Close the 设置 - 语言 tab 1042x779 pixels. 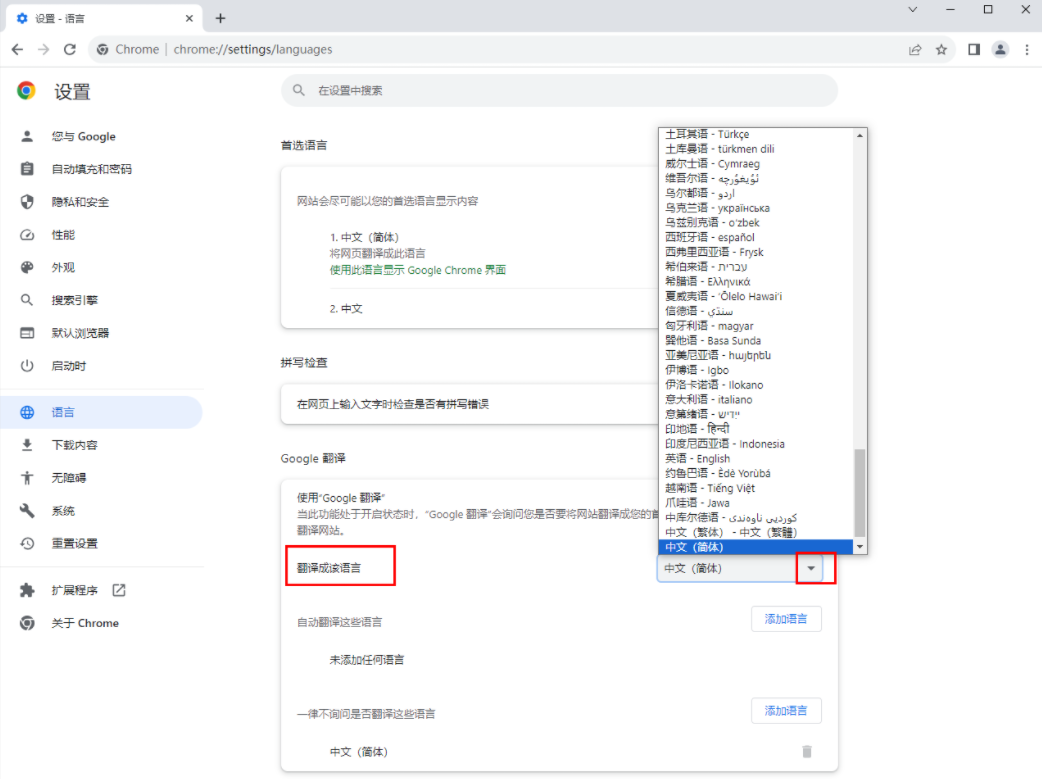(189, 19)
